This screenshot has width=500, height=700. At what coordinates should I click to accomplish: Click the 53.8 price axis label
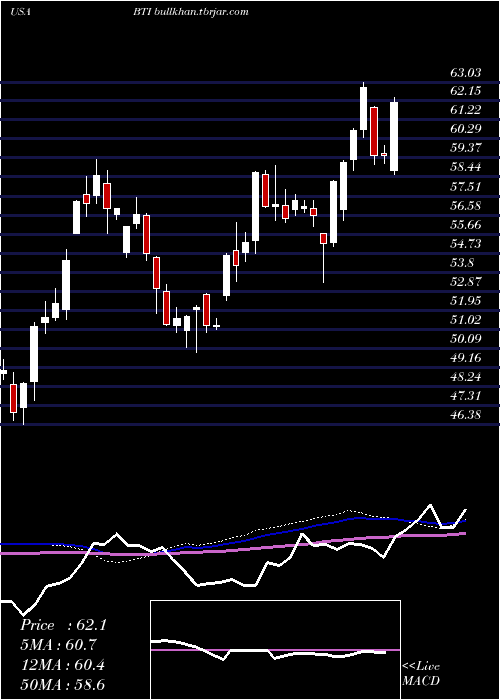(461, 263)
